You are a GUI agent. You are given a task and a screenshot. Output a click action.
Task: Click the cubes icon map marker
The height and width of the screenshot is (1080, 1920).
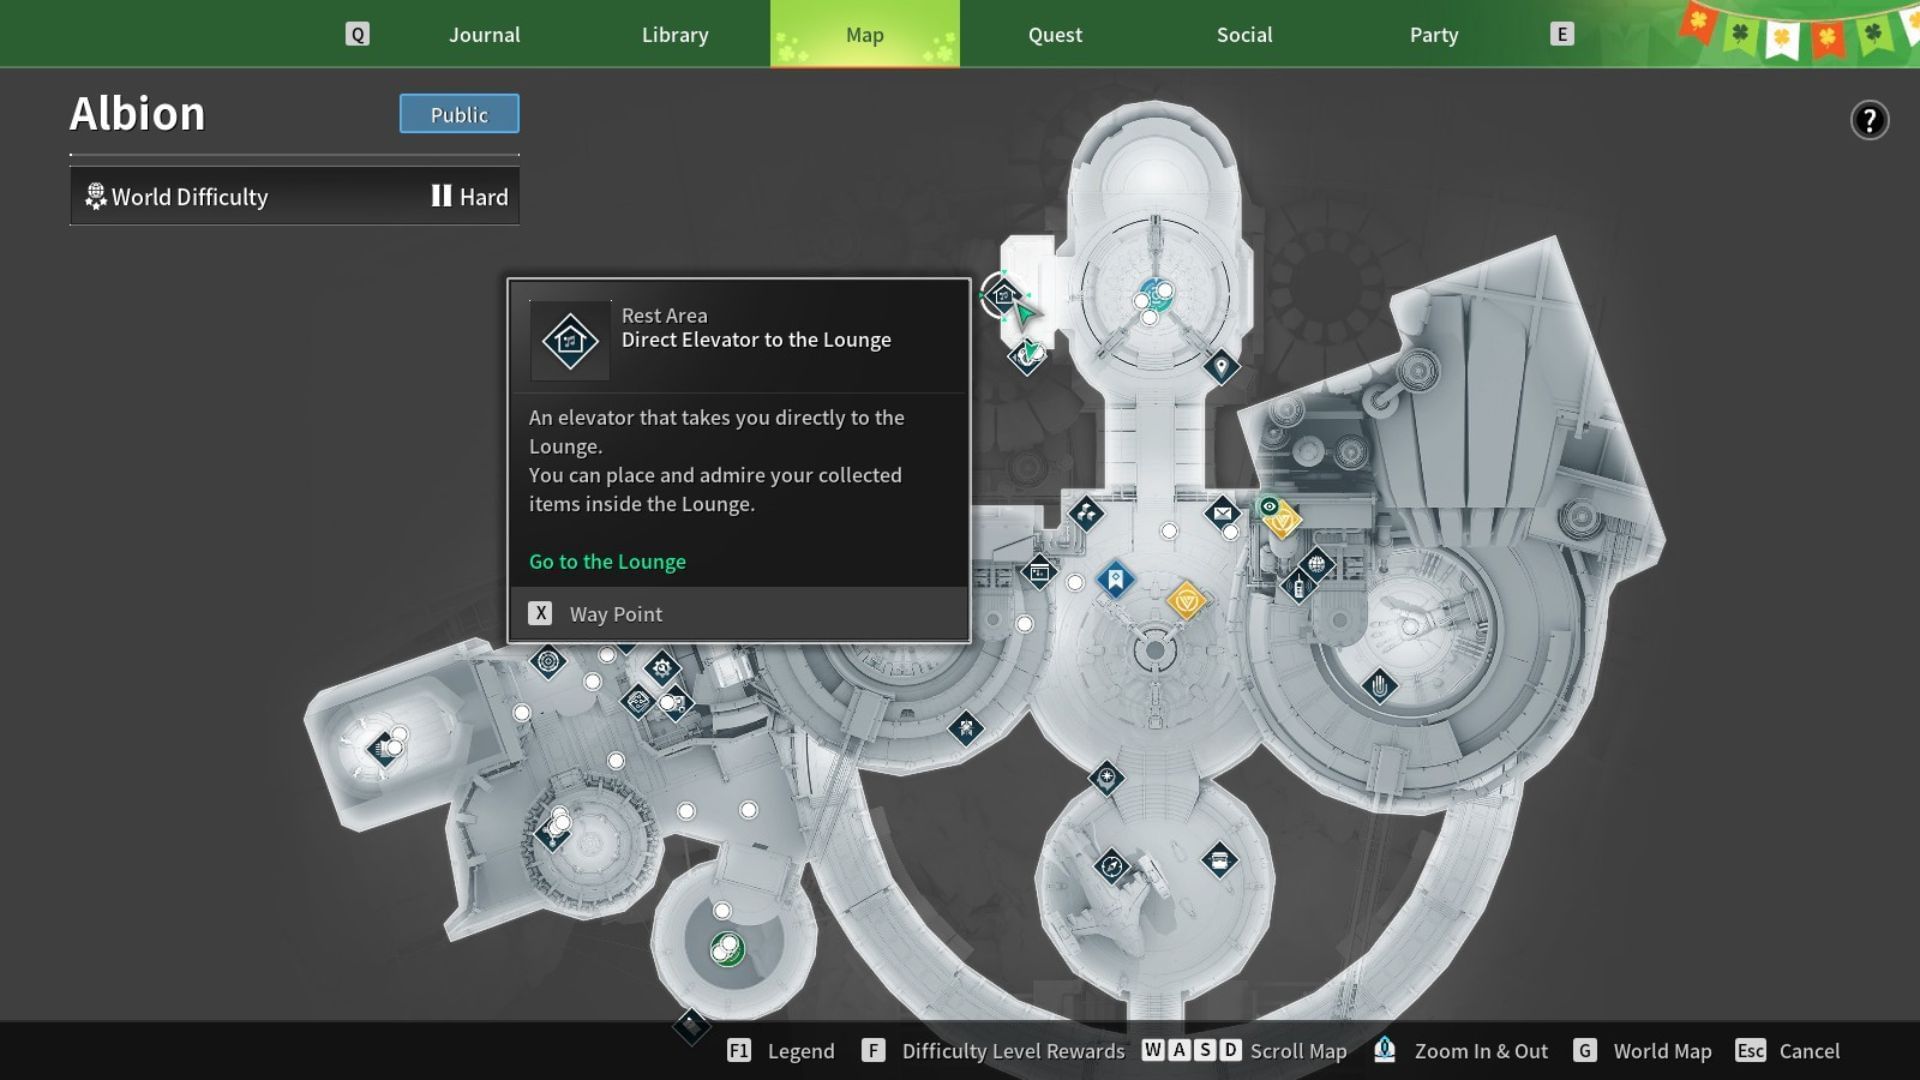(x=1086, y=514)
